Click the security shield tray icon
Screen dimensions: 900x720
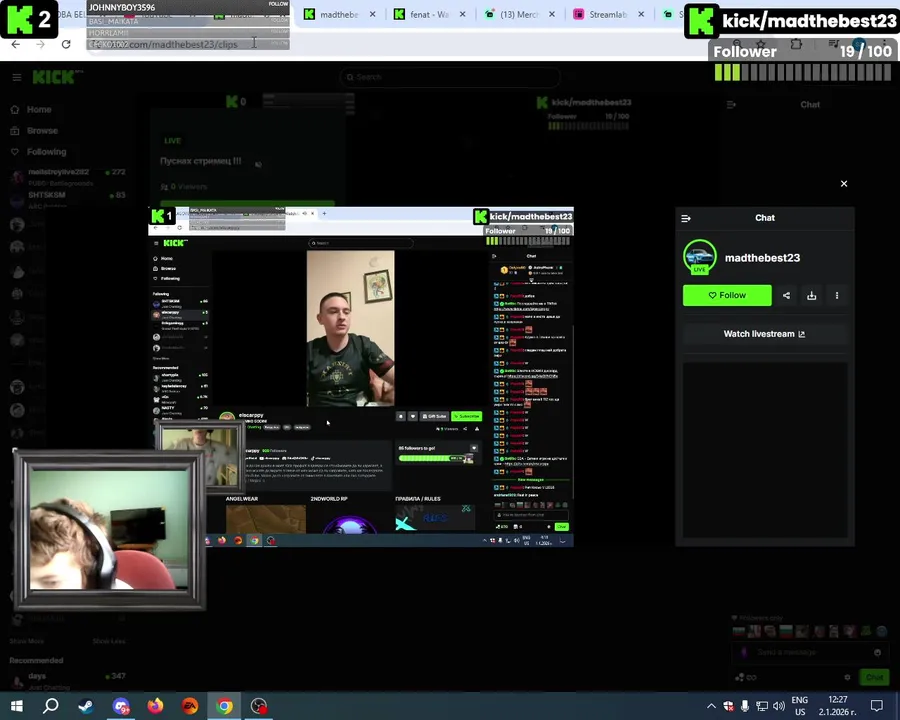coord(728,706)
